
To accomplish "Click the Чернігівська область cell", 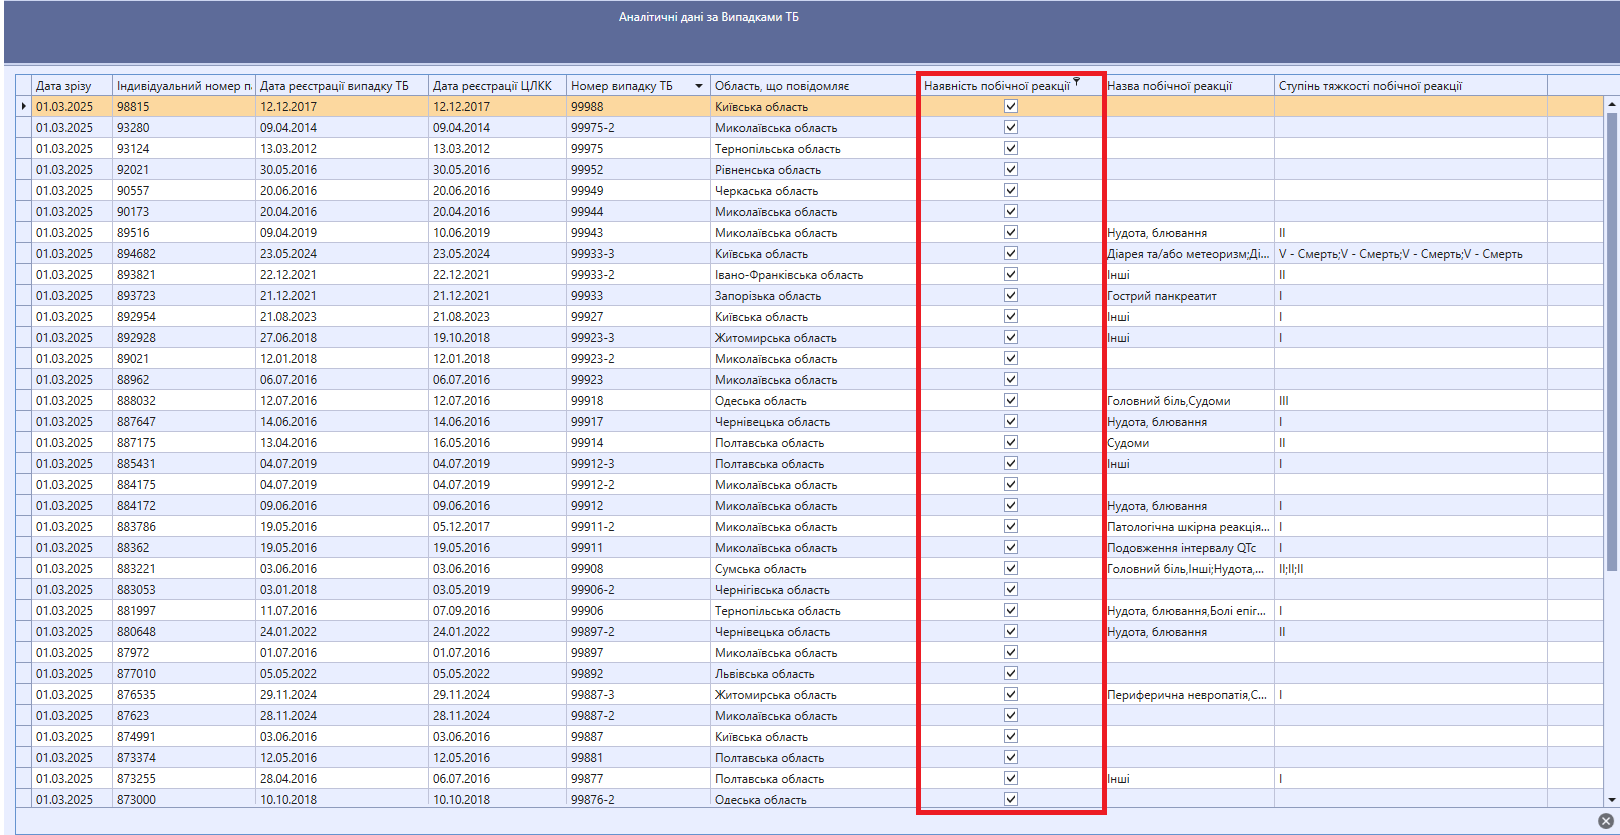I will pyautogui.click(x=815, y=590).
